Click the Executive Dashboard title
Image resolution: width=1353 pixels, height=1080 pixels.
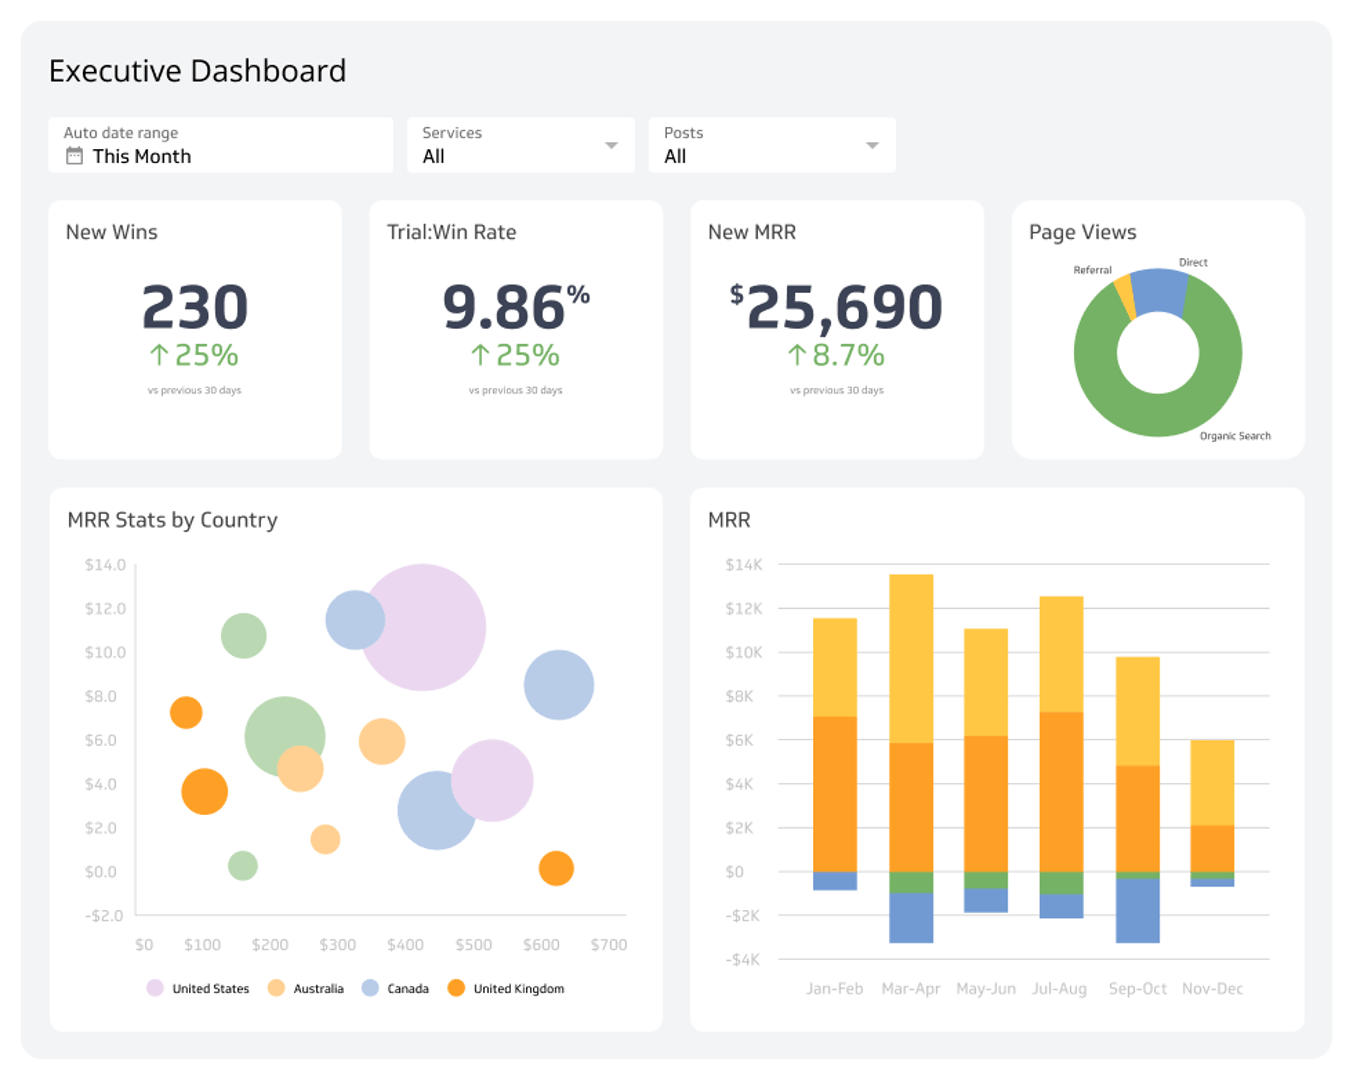(x=197, y=71)
